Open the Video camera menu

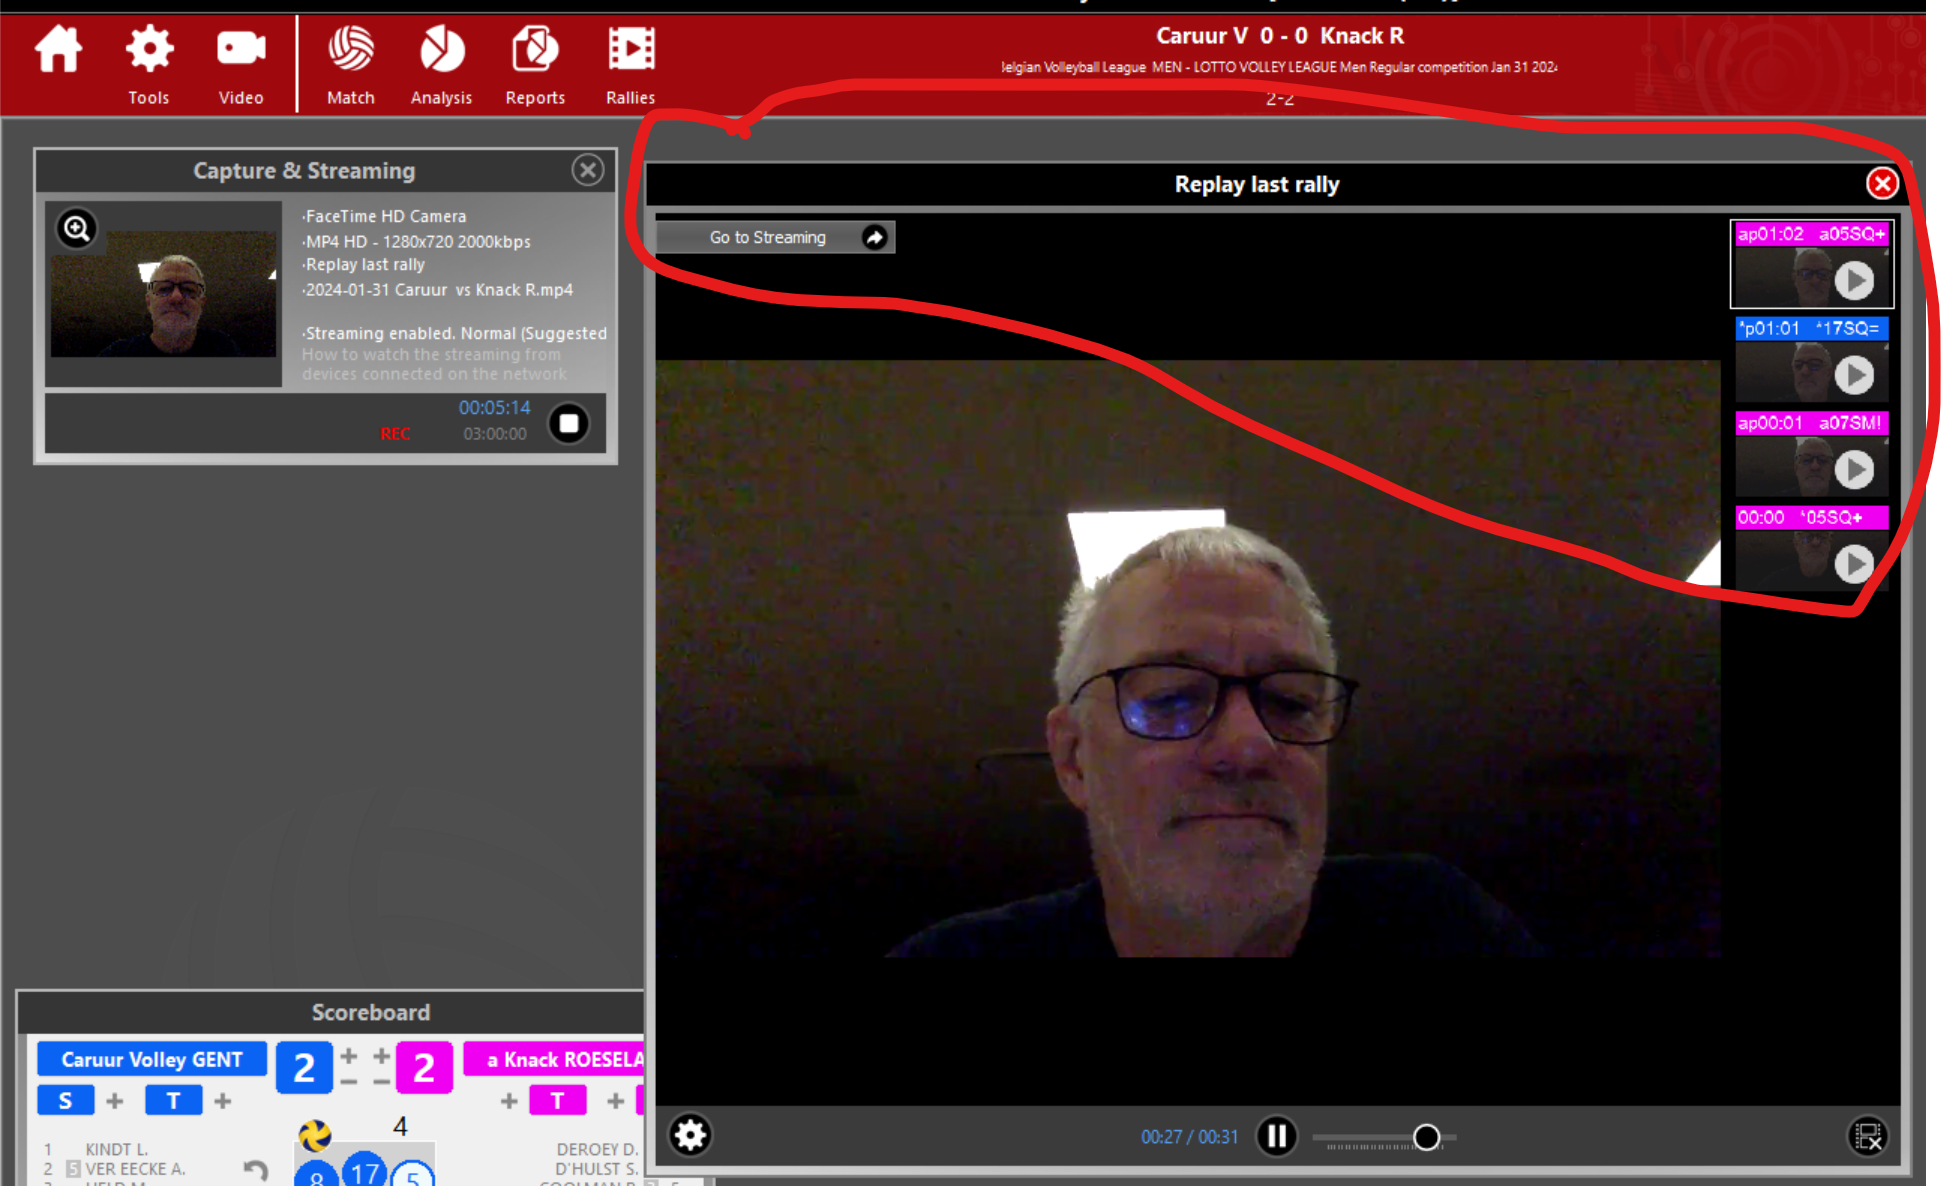coord(241,65)
